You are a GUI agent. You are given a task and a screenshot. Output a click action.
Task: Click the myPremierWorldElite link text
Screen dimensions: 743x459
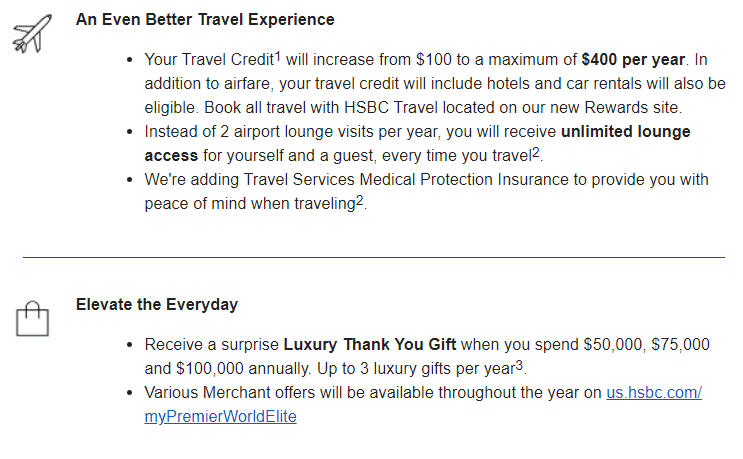point(220,416)
